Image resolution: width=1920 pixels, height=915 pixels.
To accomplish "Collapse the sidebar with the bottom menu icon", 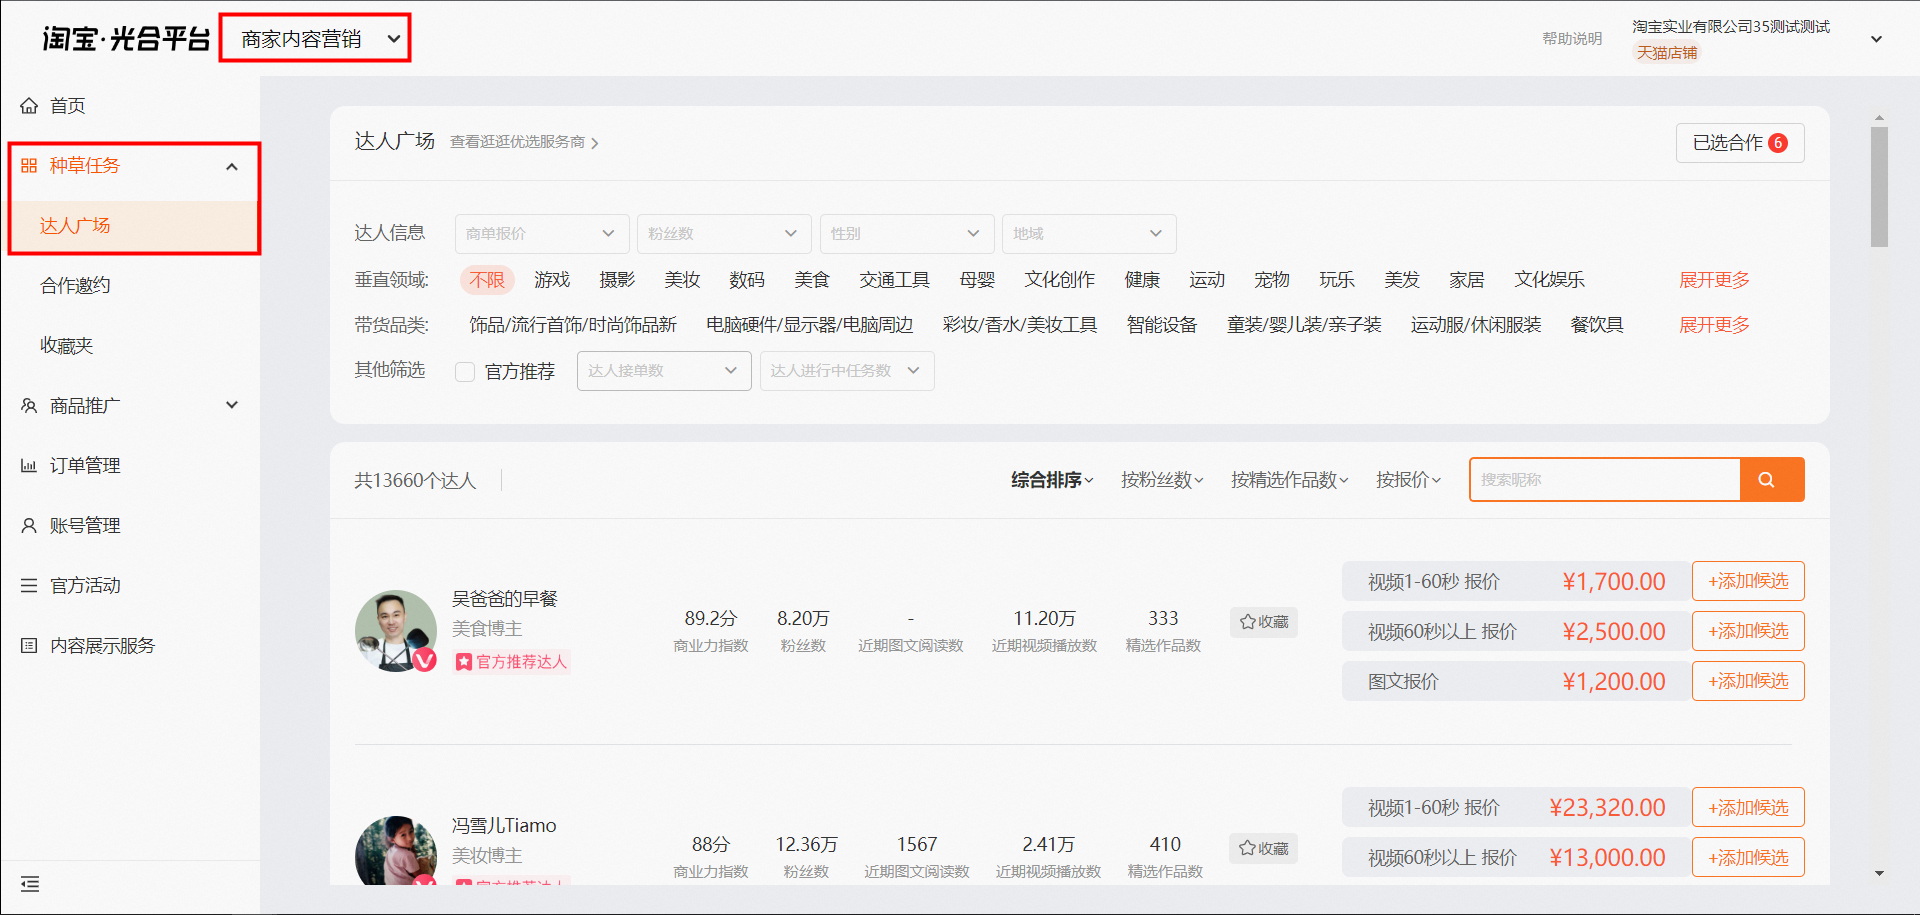I will click(30, 884).
